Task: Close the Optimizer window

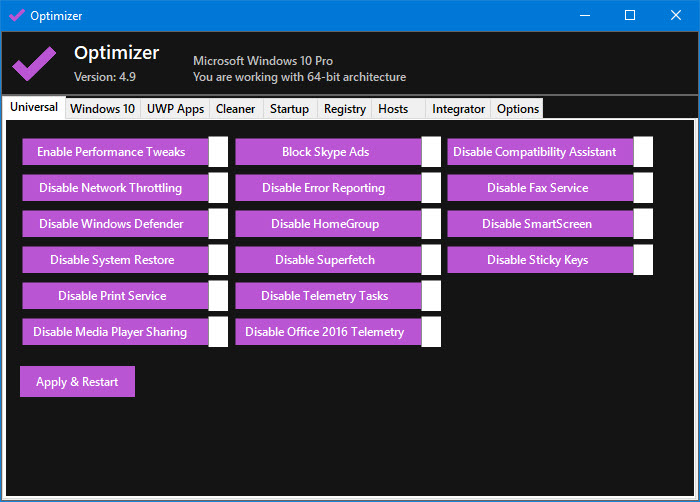Action: click(x=676, y=15)
